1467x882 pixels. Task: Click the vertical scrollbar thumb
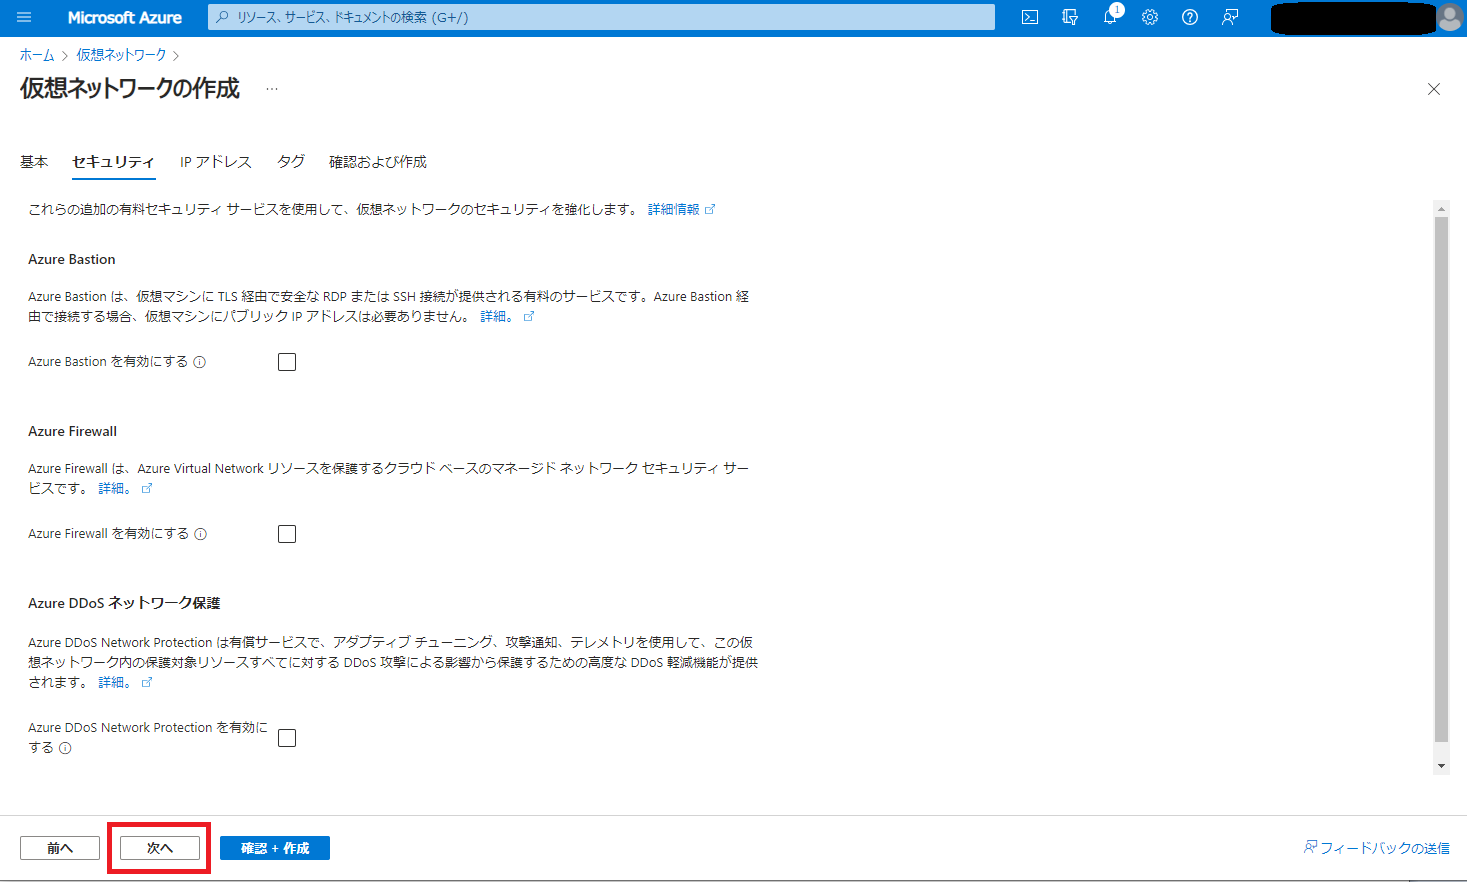click(x=1441, y=480)
